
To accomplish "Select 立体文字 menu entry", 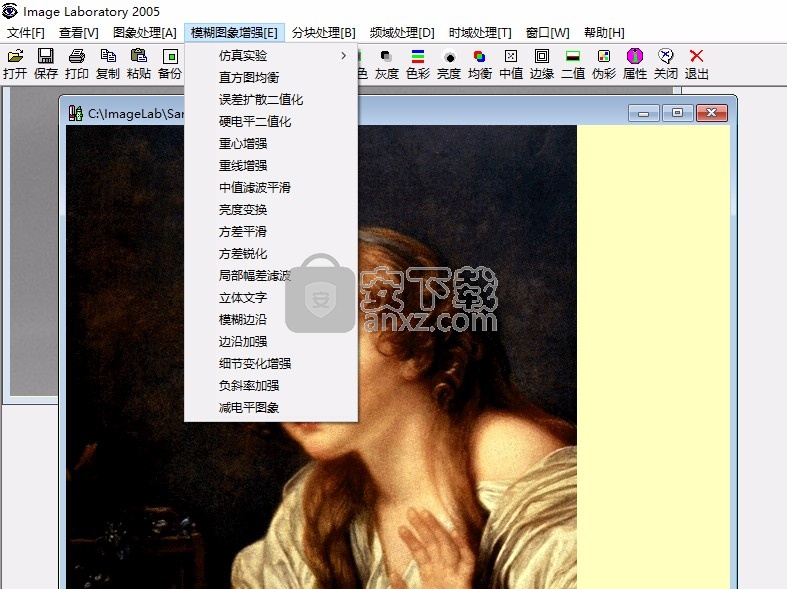I will click(271, 298).
